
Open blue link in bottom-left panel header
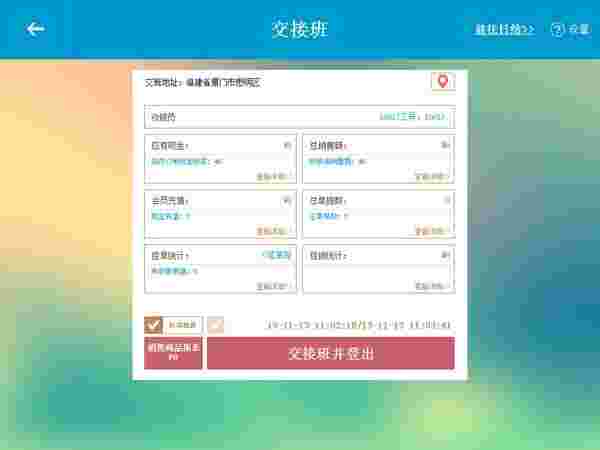(x=277, y=255)
